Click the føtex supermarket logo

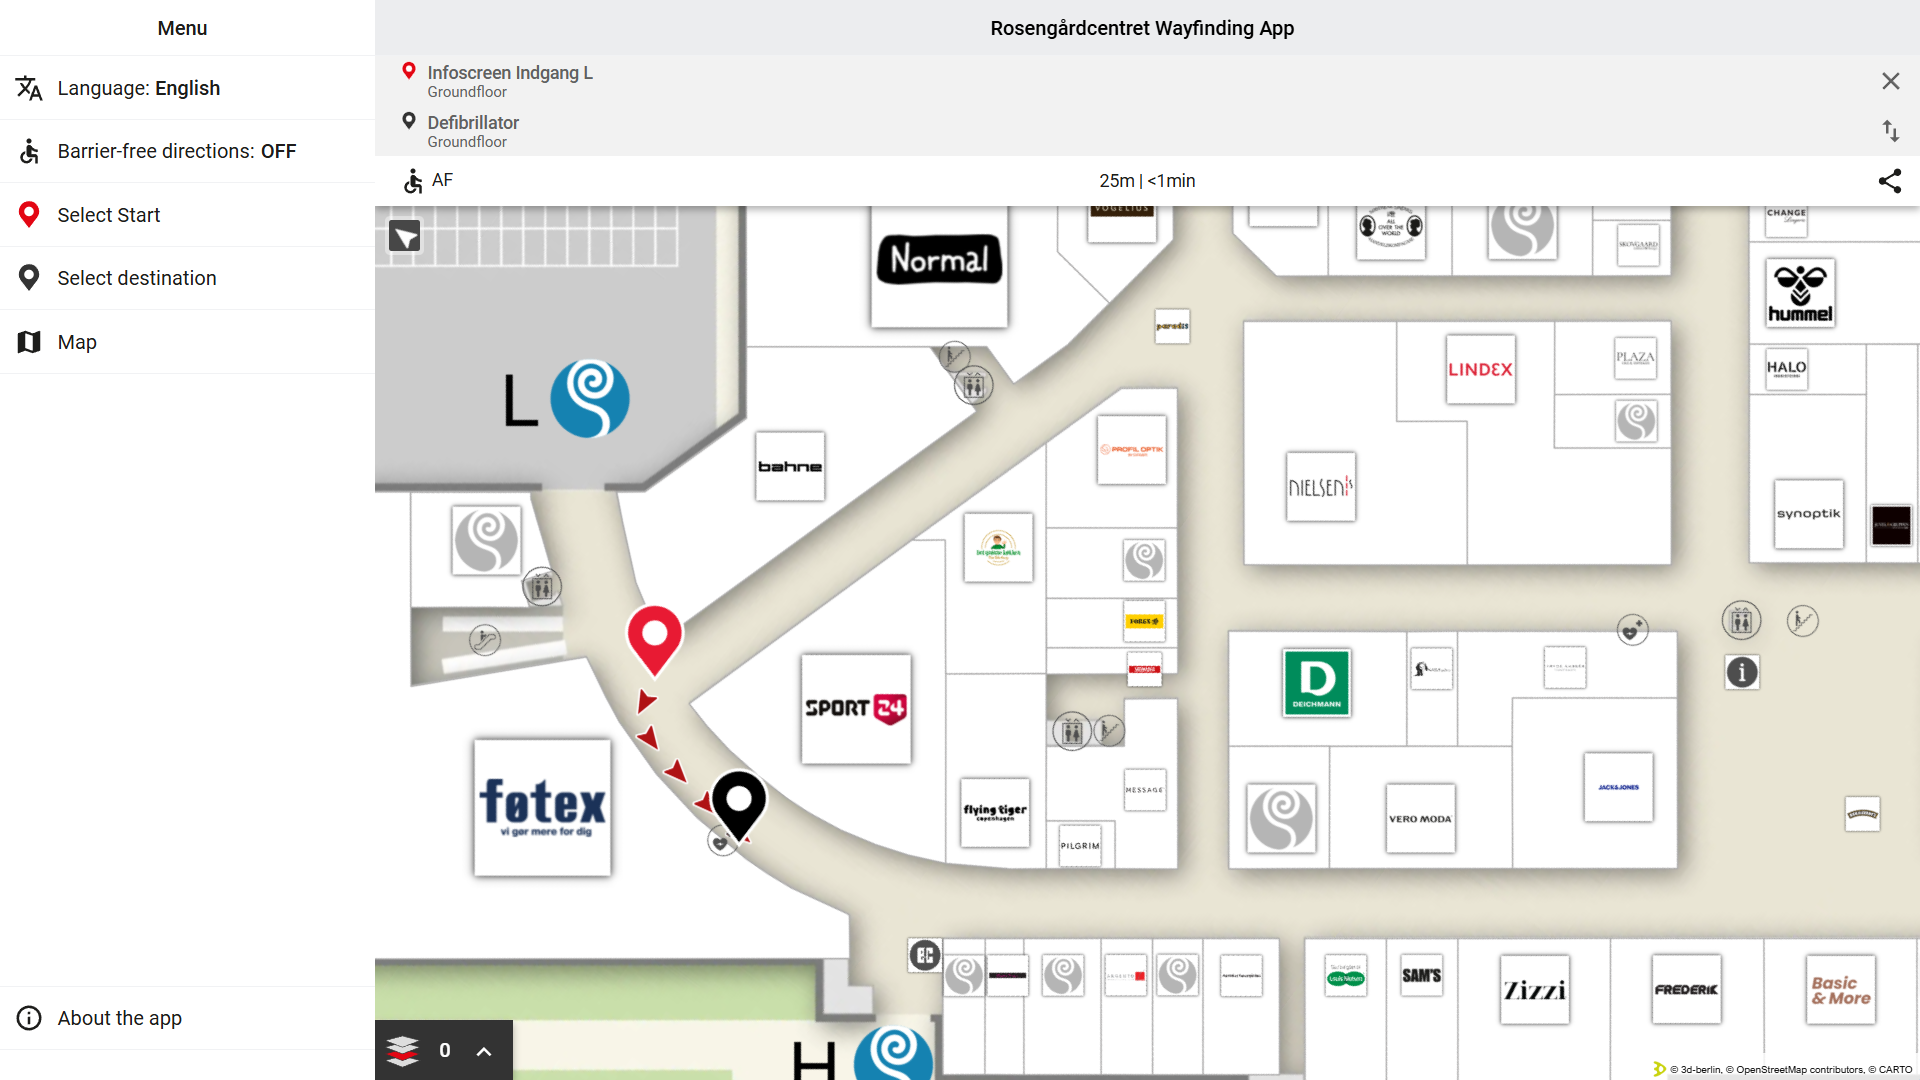click(x=542, y=807)
